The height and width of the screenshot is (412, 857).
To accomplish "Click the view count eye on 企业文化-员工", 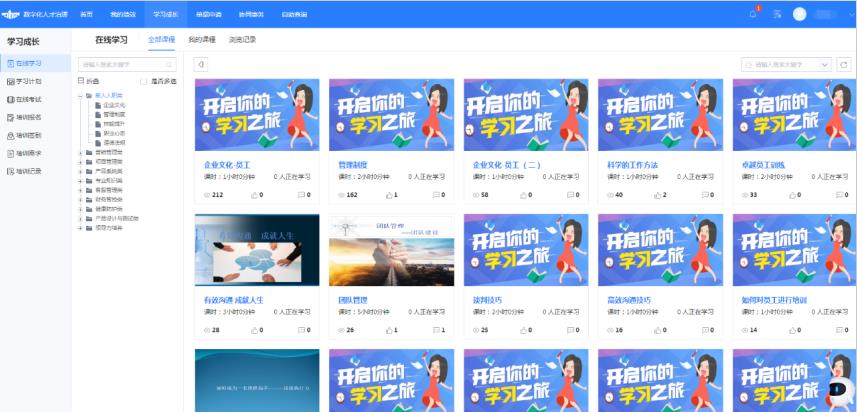I will pos(208,195).
